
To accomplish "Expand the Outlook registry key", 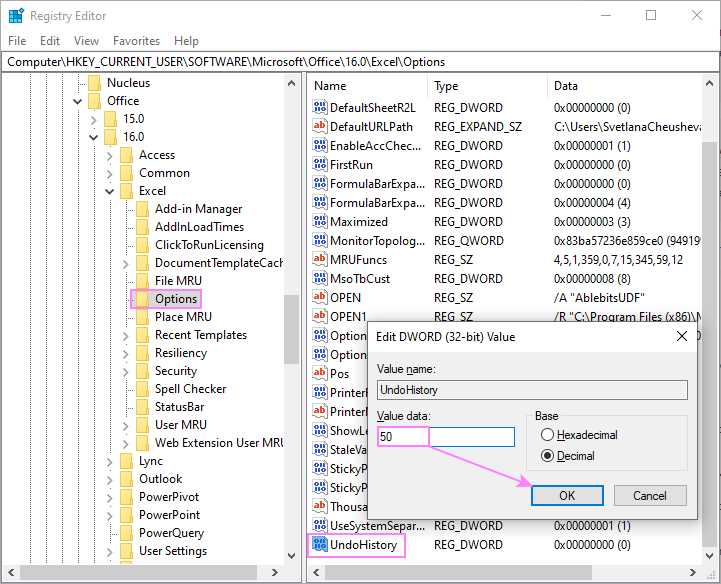I will coord(109,479).
